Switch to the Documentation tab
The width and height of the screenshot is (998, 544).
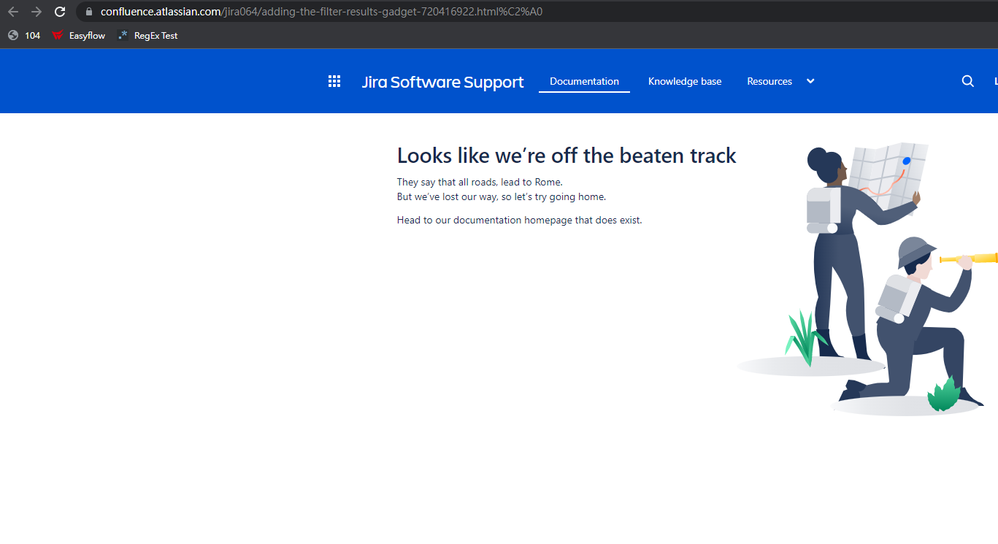[584, 81]
